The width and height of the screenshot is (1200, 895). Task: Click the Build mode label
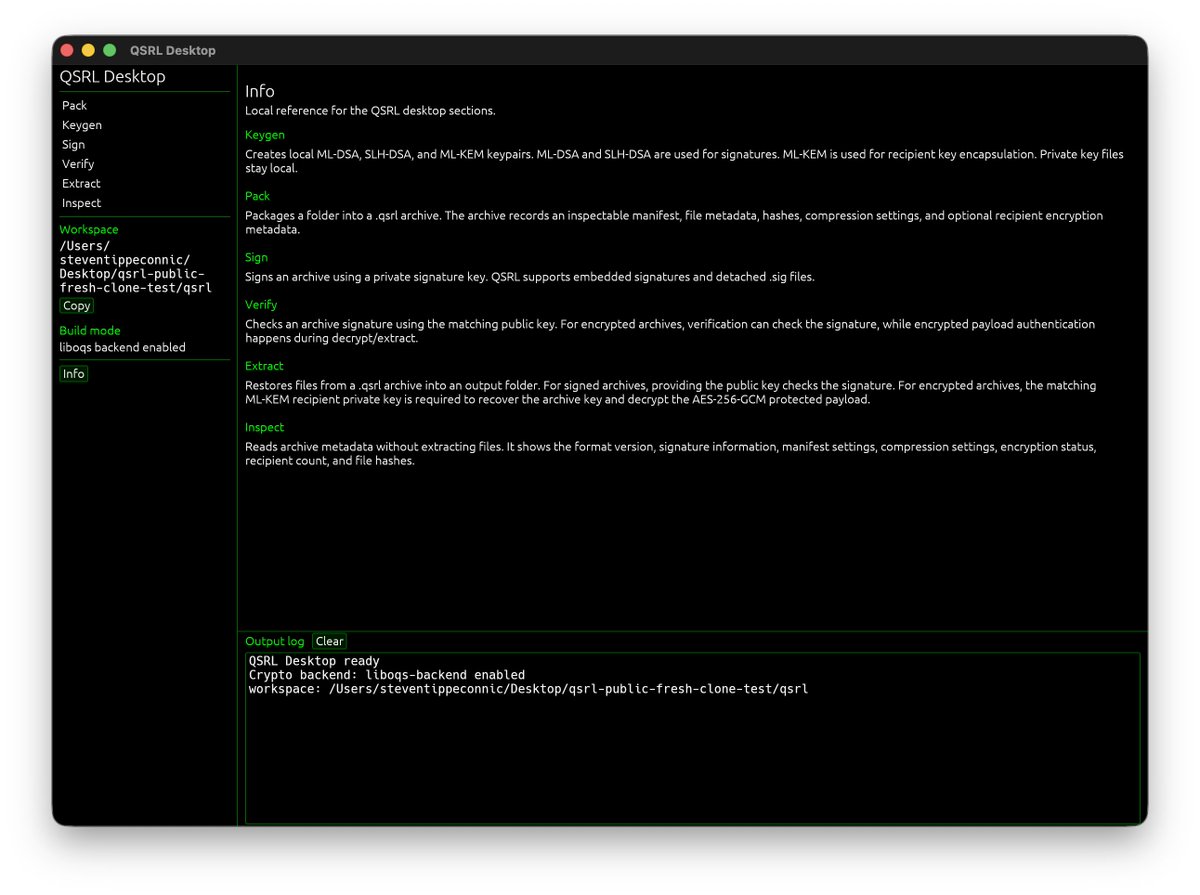coord(89,331)
